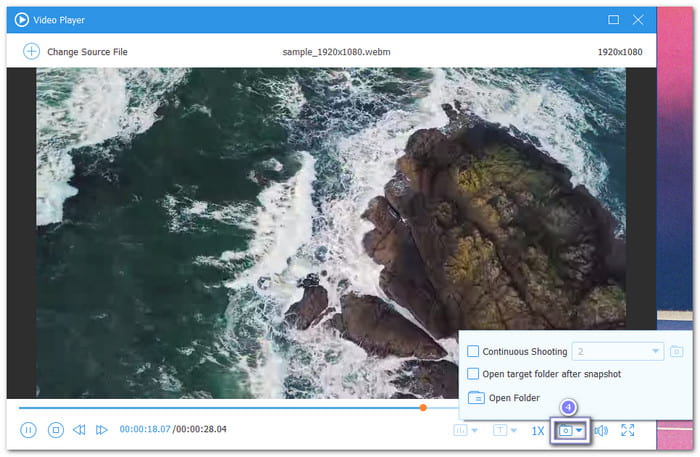Enter fullscreen mode

coord(628,430)
